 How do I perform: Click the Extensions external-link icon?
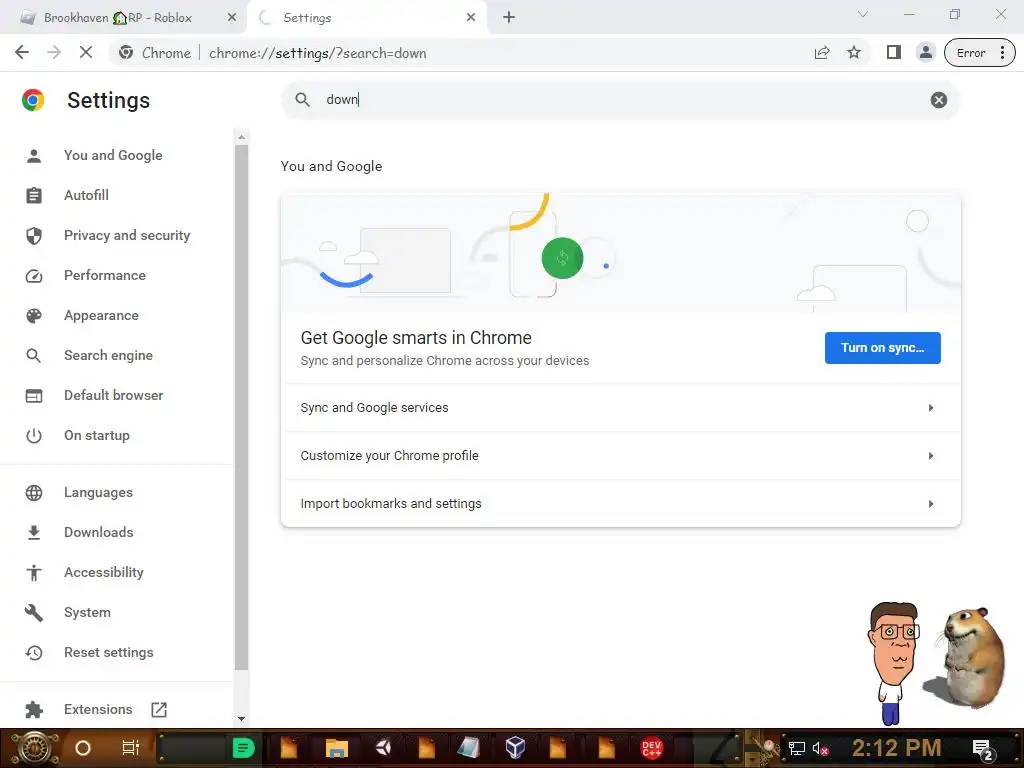click(159, 709)
